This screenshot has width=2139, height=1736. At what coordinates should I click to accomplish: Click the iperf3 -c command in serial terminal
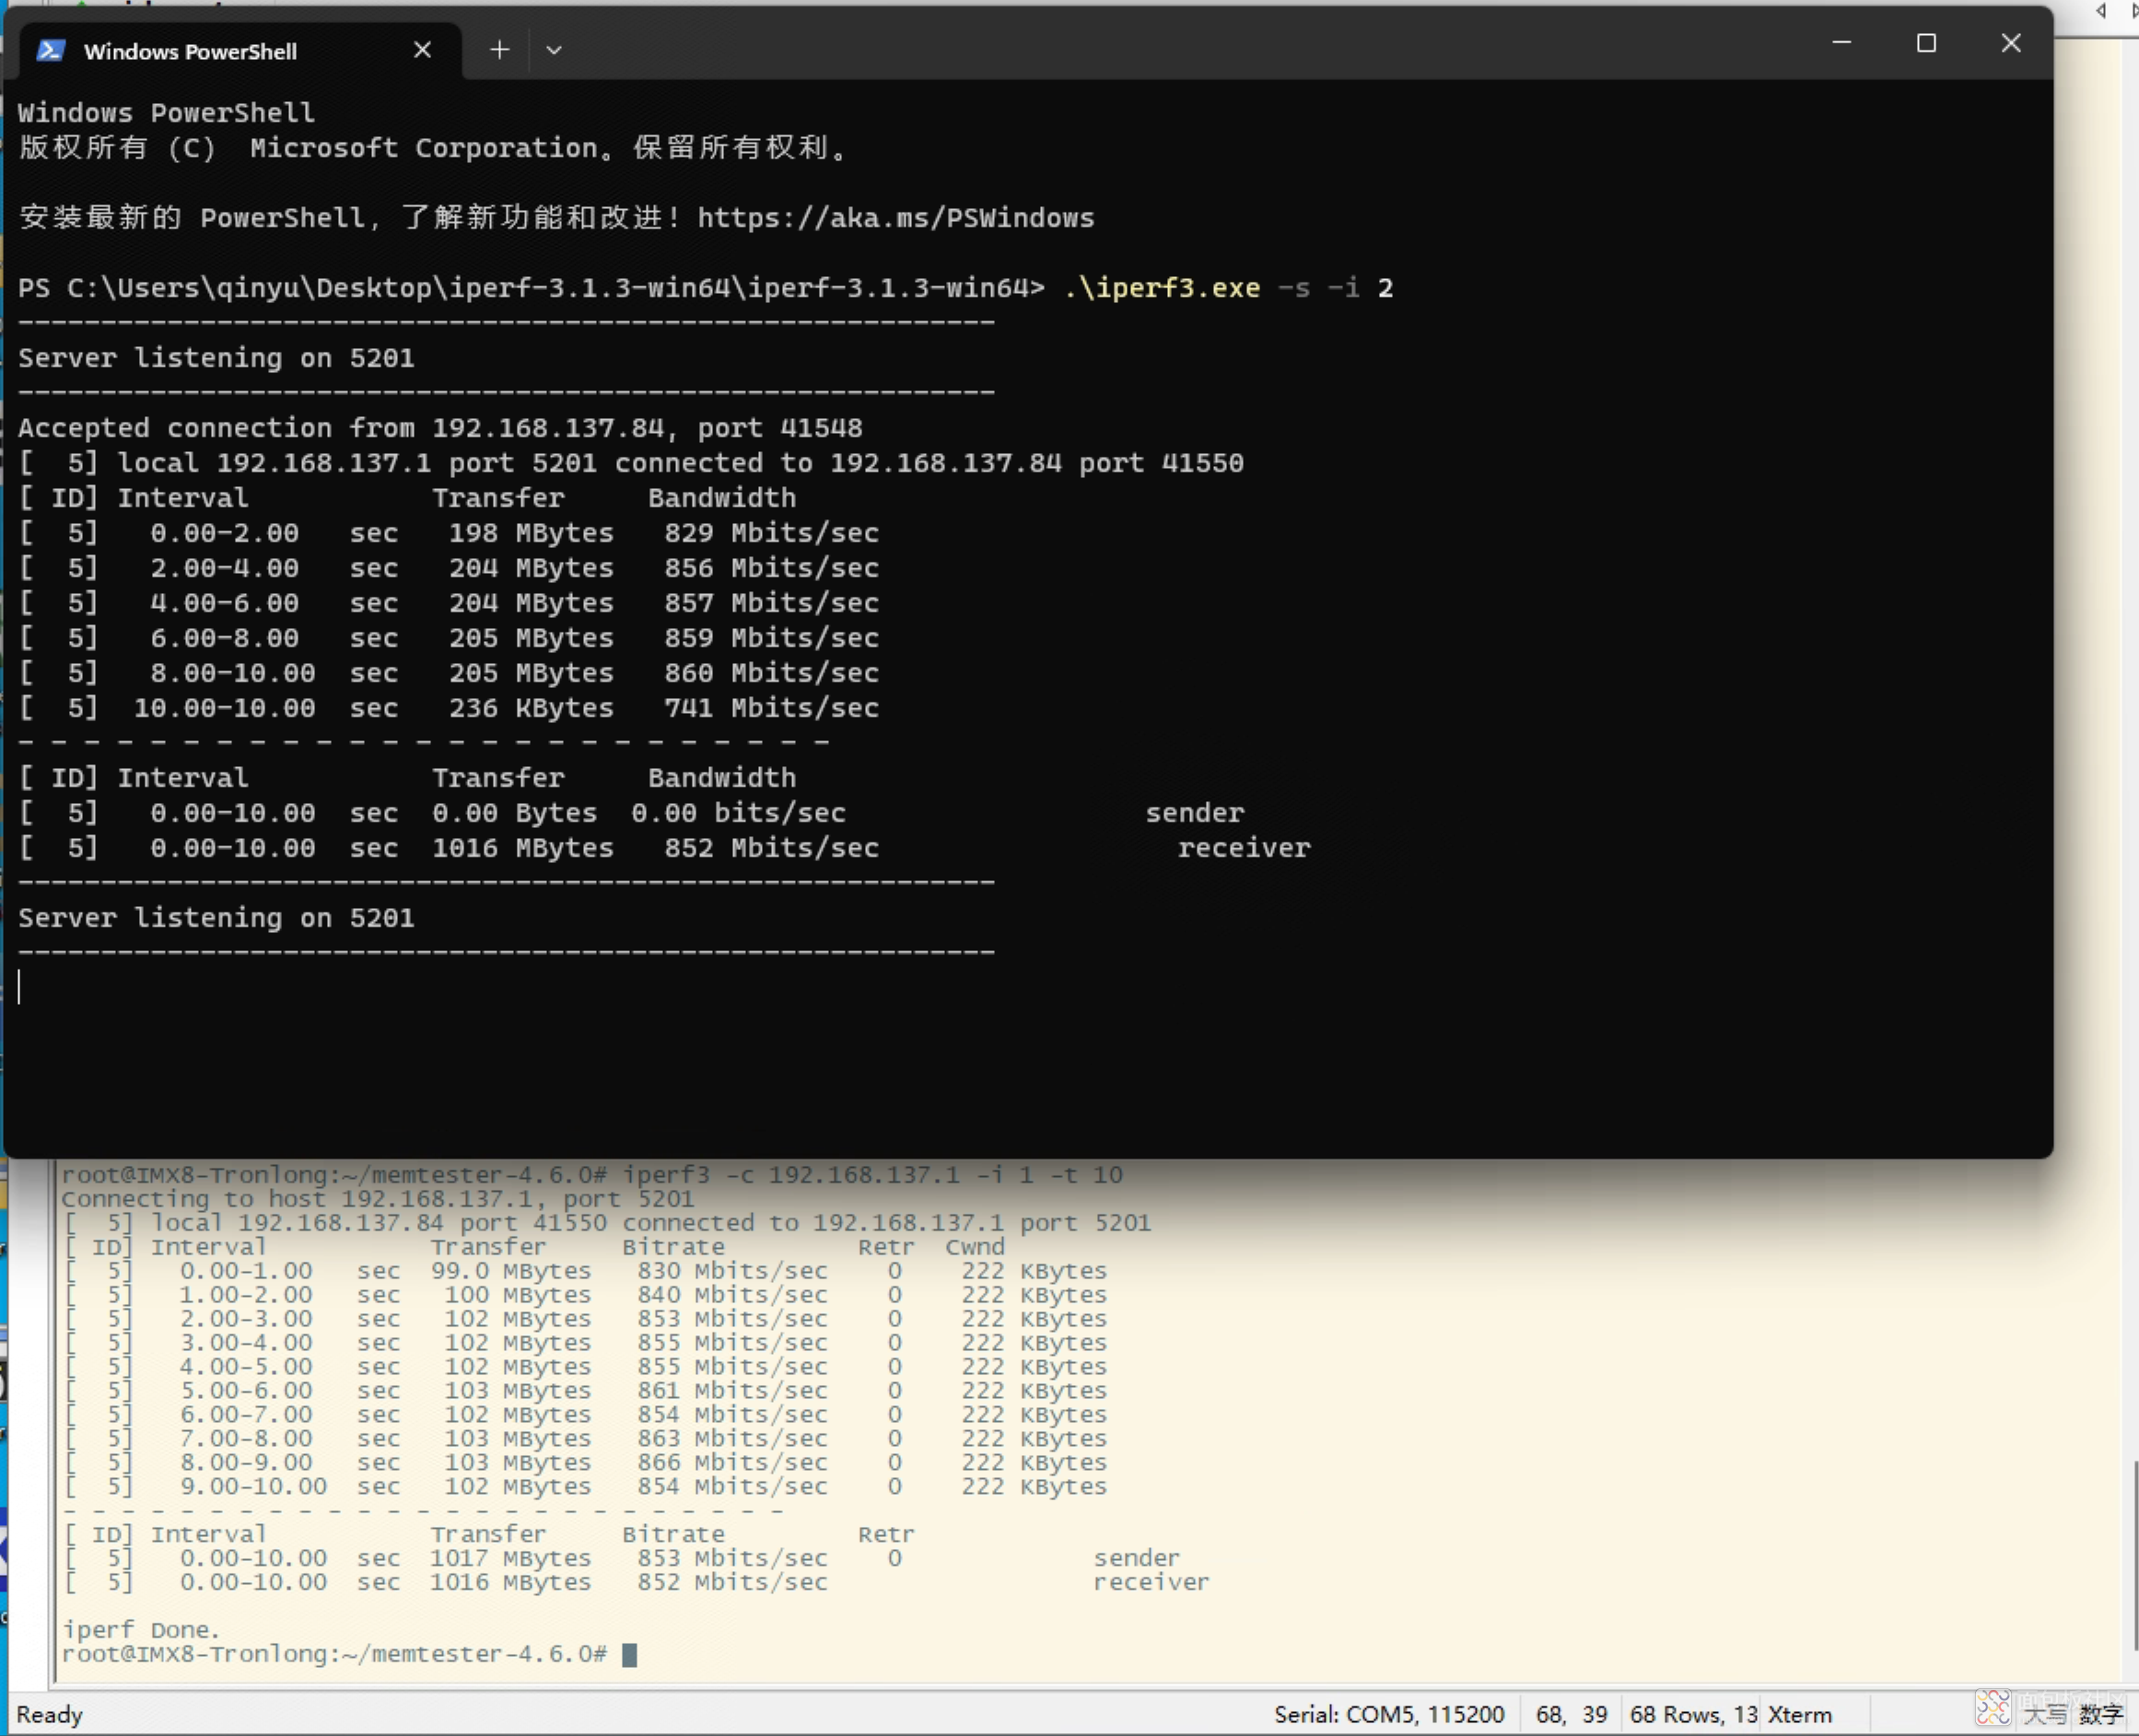[x=872, y=1174]
